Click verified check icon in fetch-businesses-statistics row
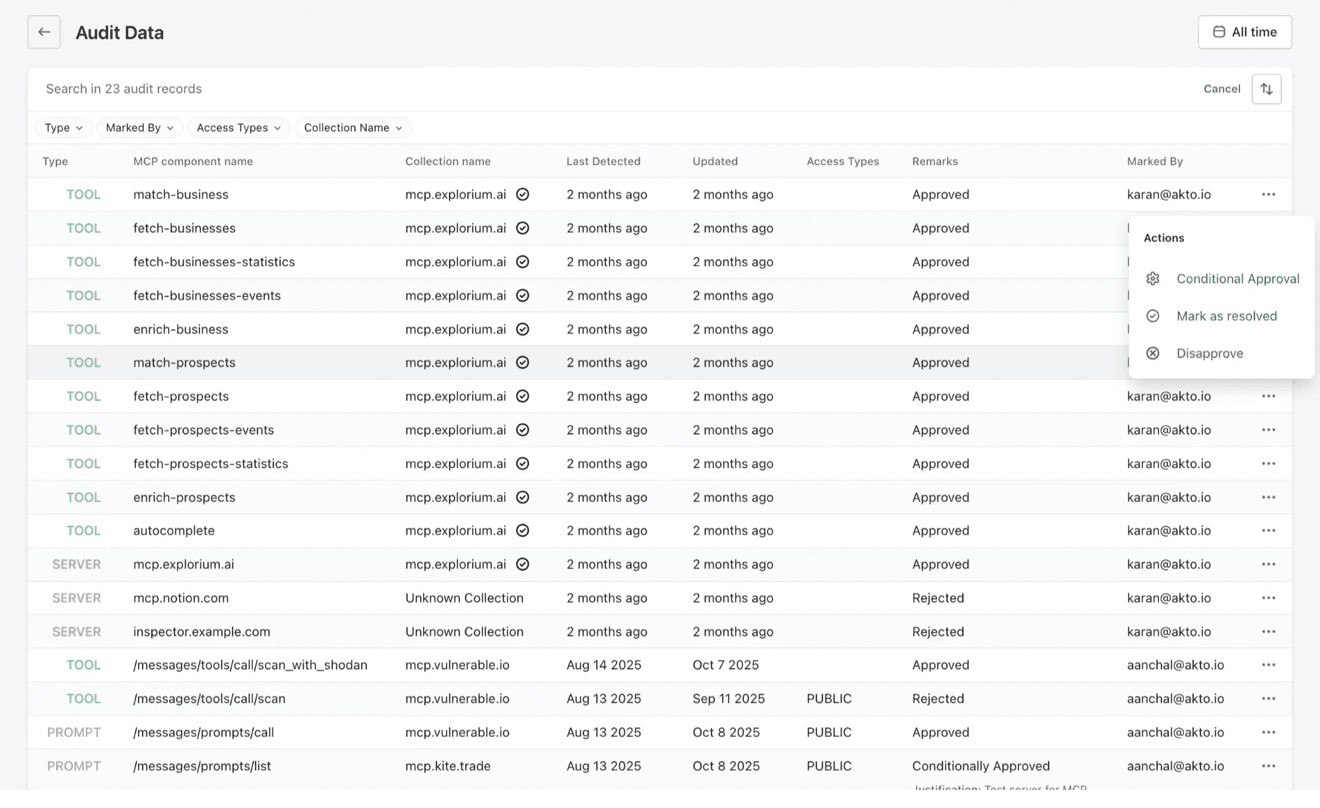 click(522, 262)
